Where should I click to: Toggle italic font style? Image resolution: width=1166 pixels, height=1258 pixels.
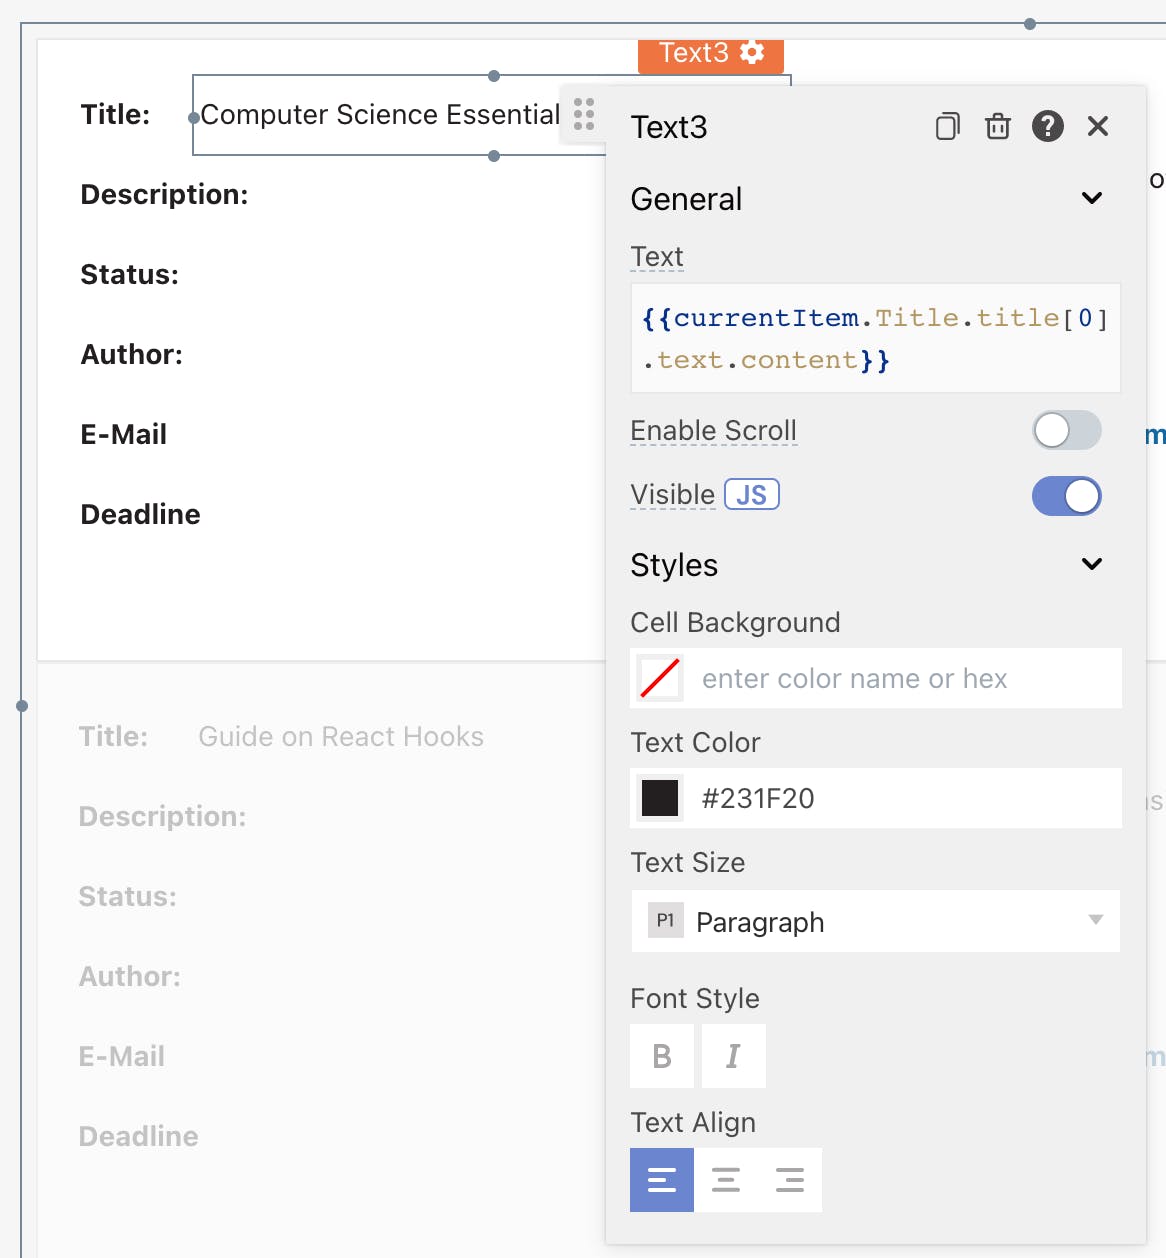tap(733, 1056)
